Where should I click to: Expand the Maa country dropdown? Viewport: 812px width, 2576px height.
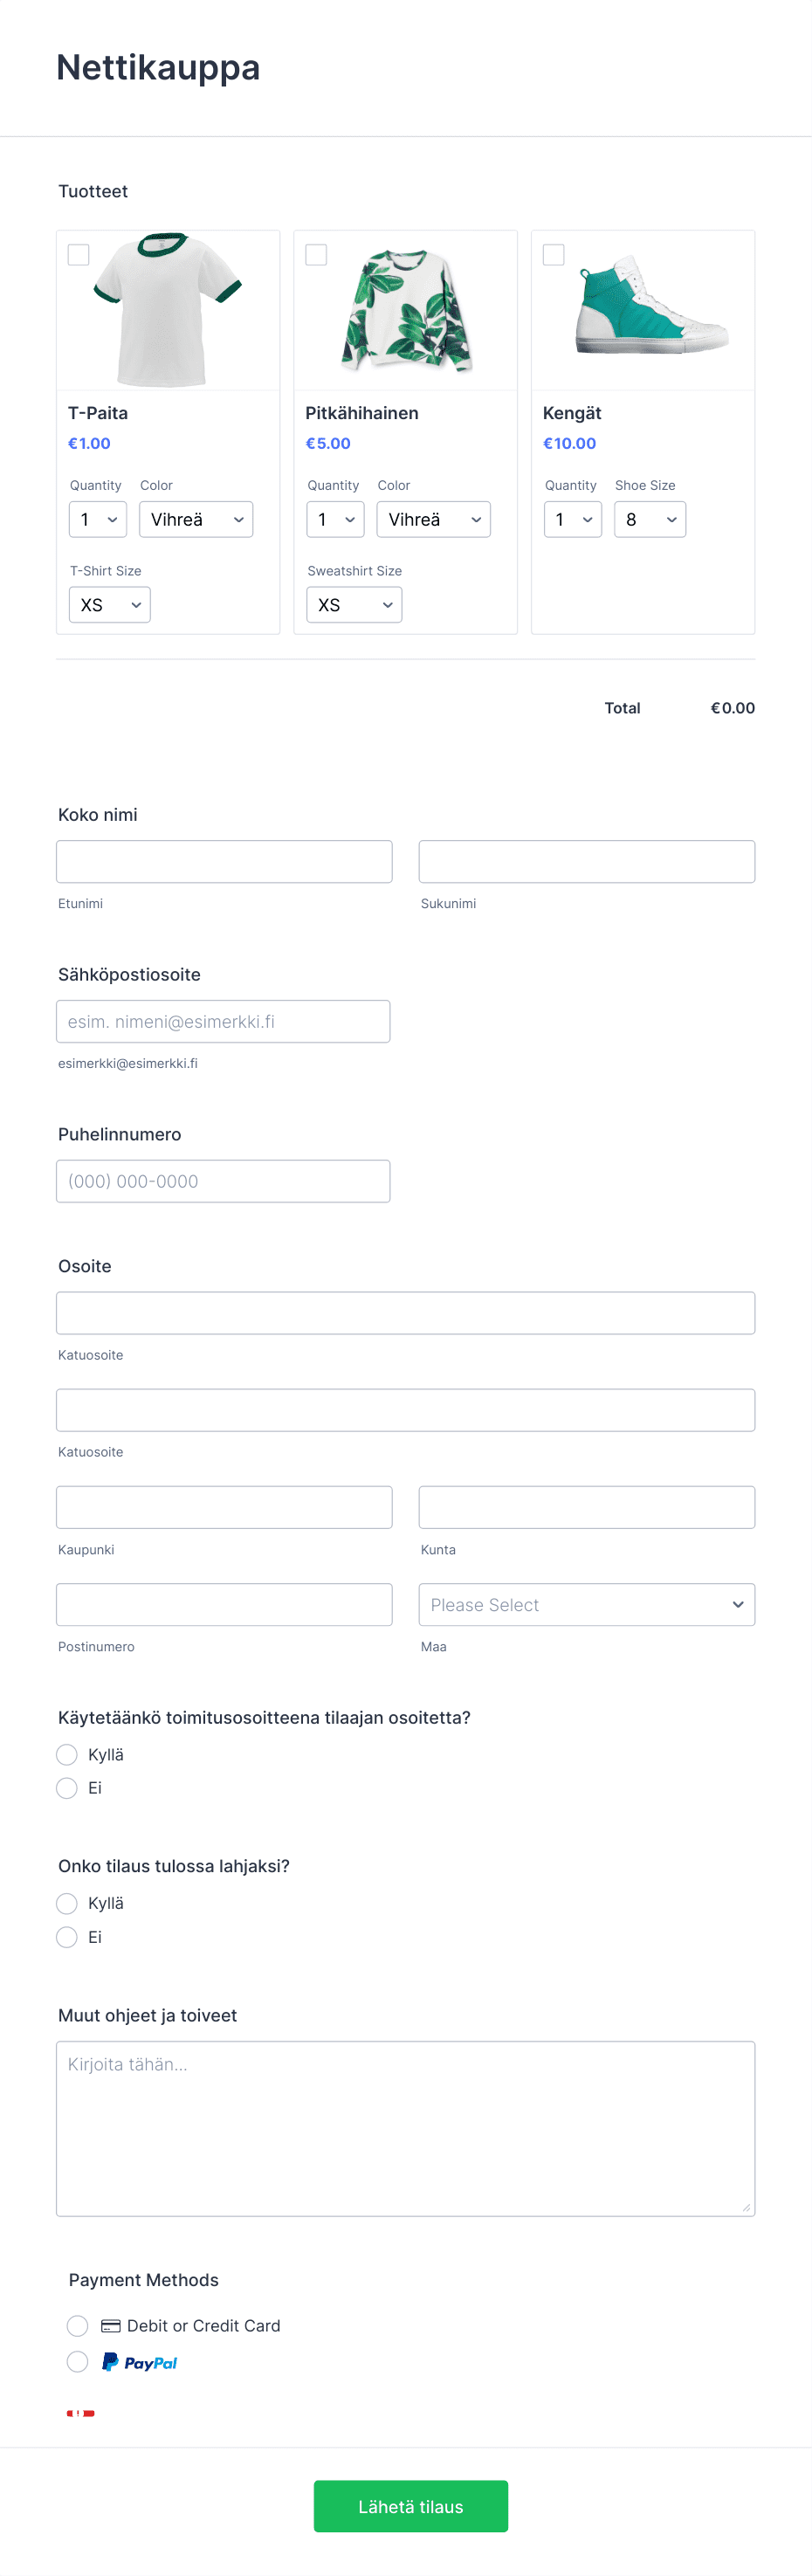coord(587,1604)
